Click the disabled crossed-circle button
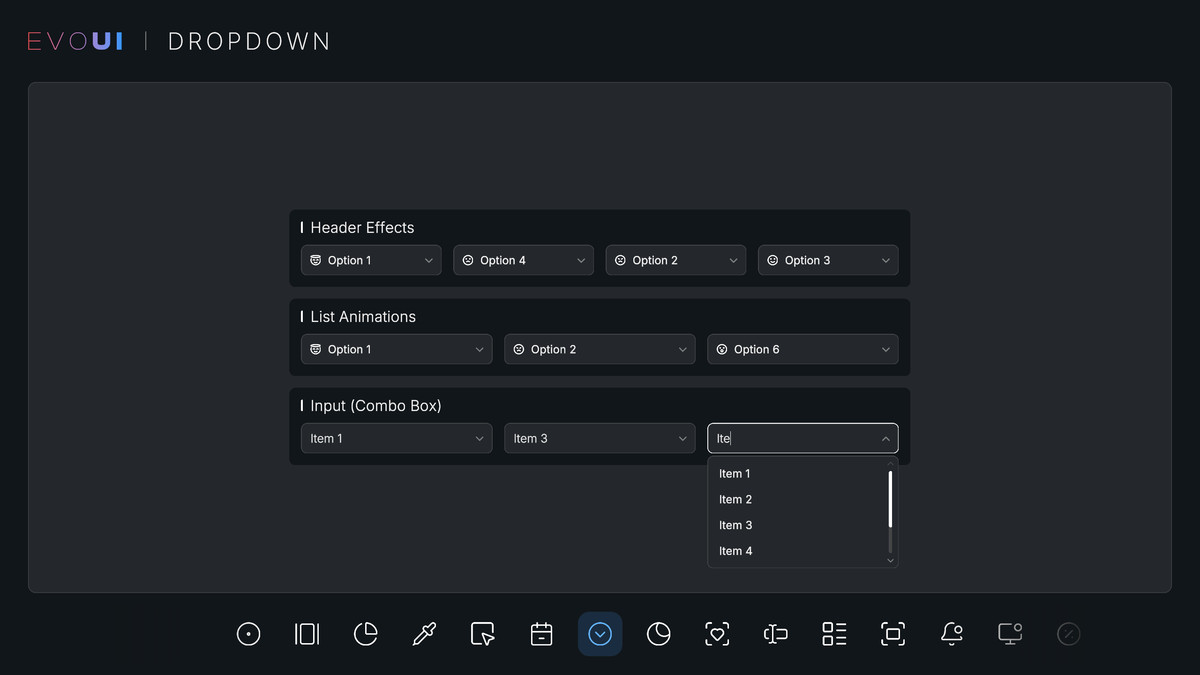Viewport: 1200px width, 675px height. click(x=1068, y=633)
